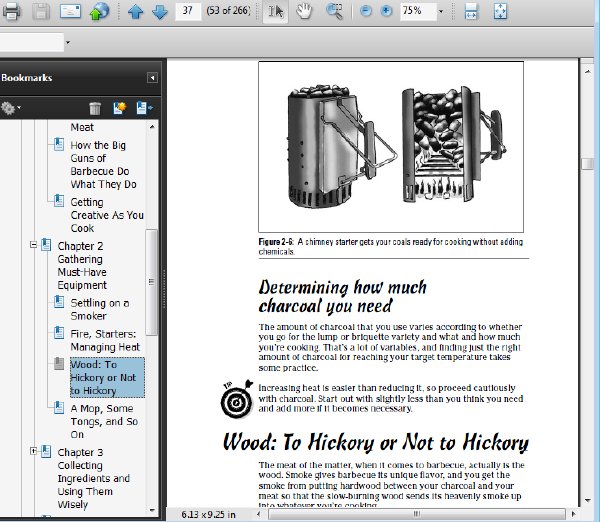
Task: Click bookmark icon beside Chapter 2
Action: (46, 245)
